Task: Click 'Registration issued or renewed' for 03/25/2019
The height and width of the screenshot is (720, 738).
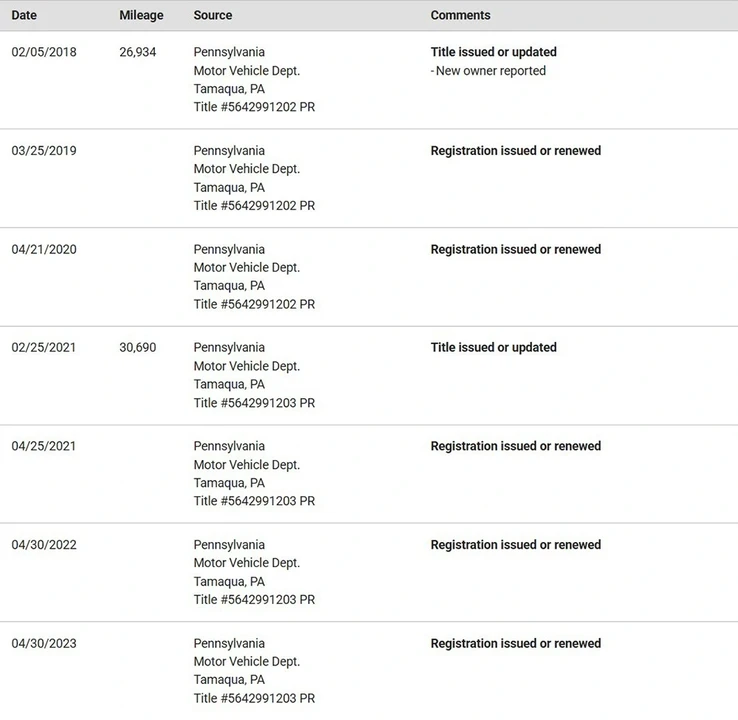Action: pos(515,151)
